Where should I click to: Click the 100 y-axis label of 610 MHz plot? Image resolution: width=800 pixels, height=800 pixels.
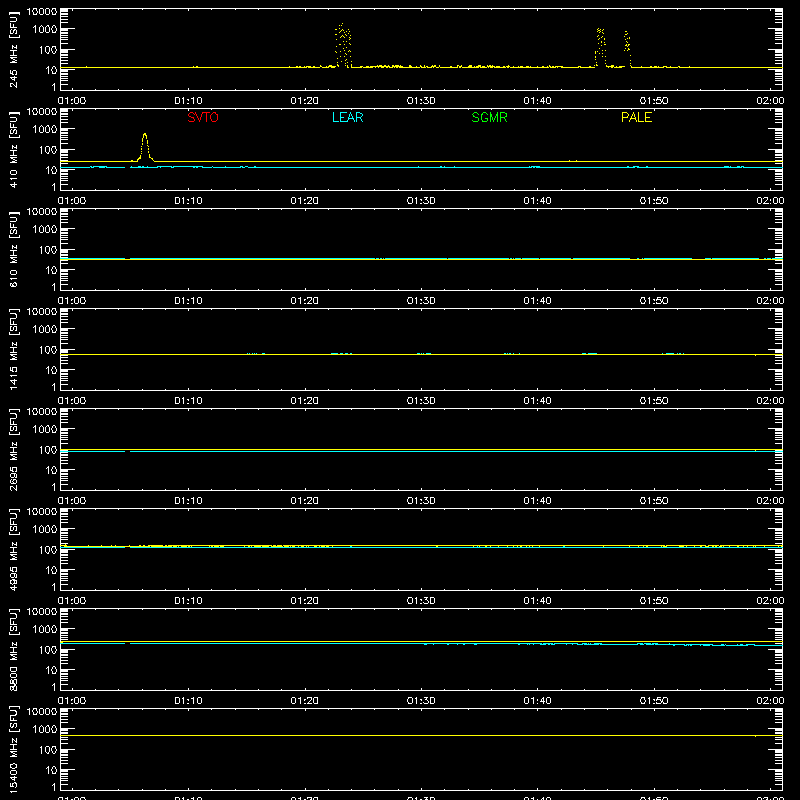(x=48, y=250)
